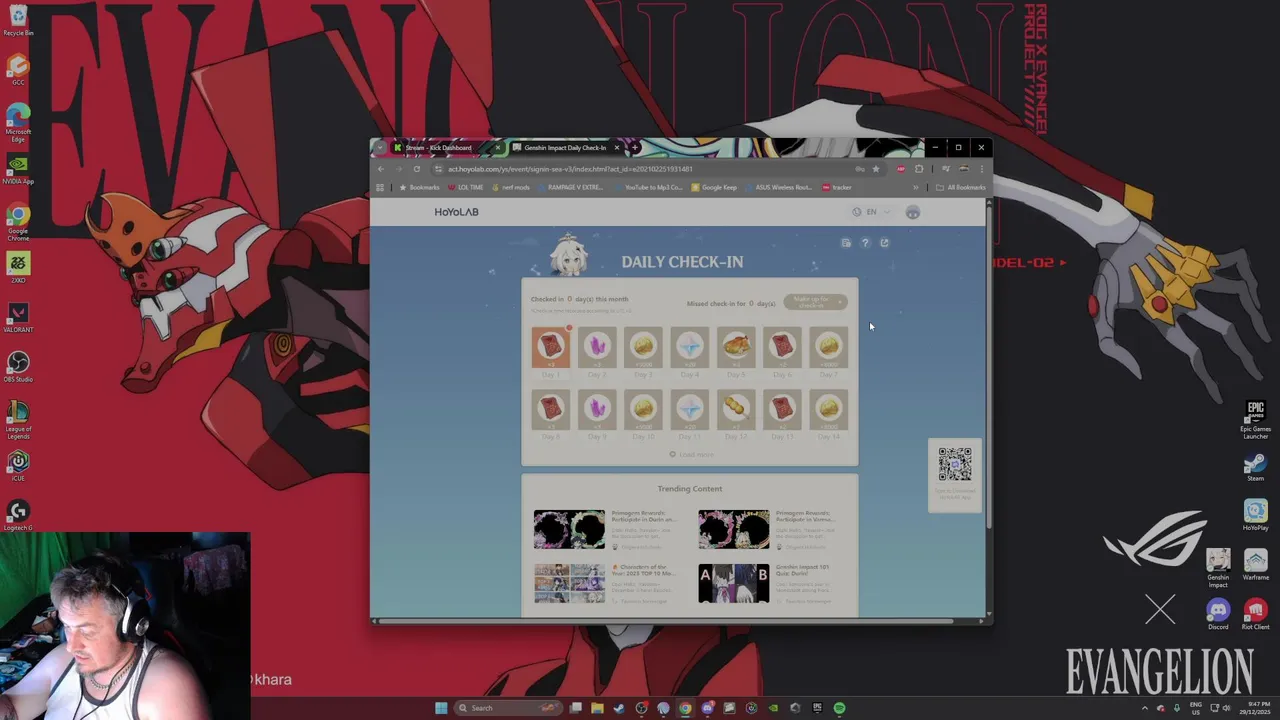Screen dimensions: 1280x720
Task: Open the Recycle Bin on desktop
Action: pyautogui.click(x=18, y=21)
